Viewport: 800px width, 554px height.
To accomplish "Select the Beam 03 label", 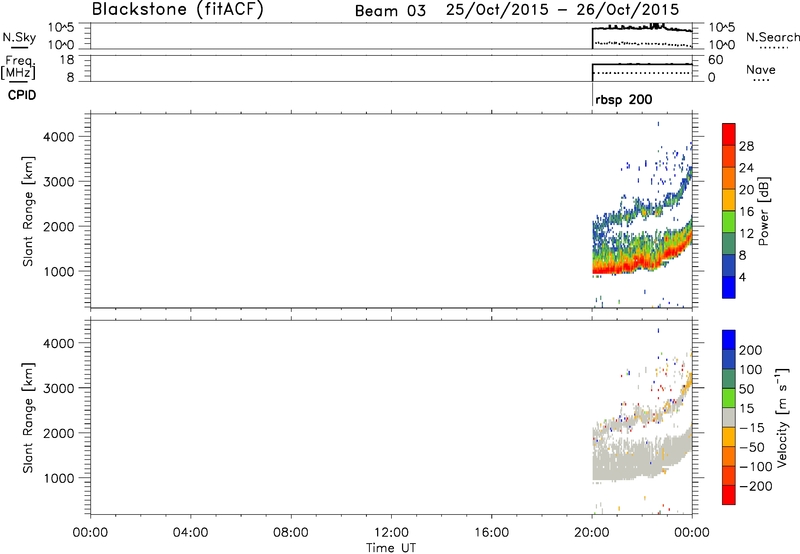I will click(390, 11).
